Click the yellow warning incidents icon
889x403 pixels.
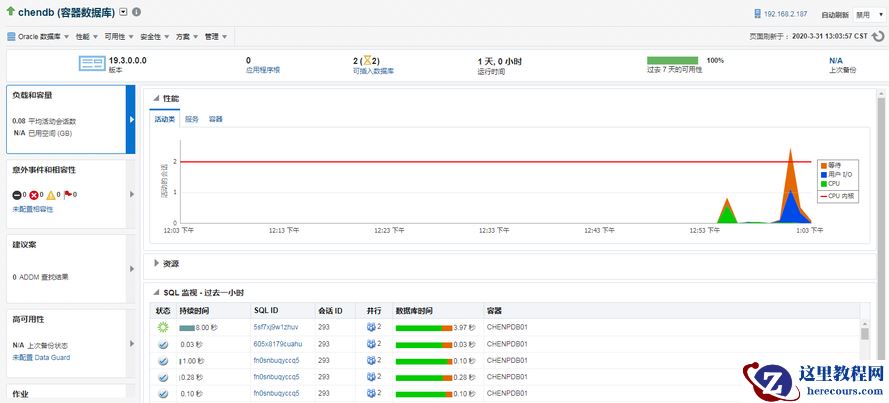point(51,195)
